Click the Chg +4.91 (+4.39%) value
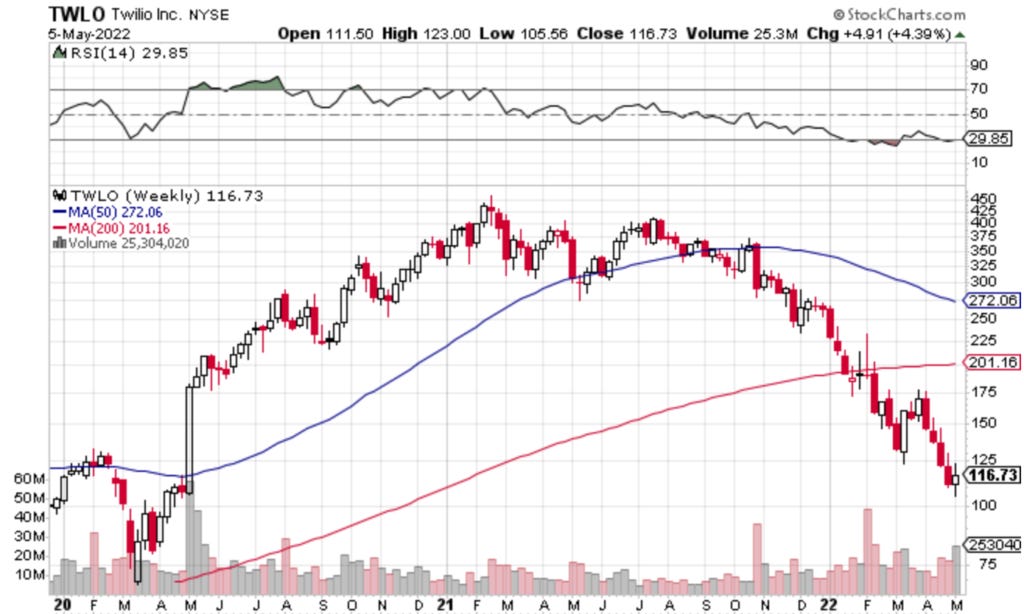The width and height of the screenshot is (1024, 614). [x=878, y=33]
